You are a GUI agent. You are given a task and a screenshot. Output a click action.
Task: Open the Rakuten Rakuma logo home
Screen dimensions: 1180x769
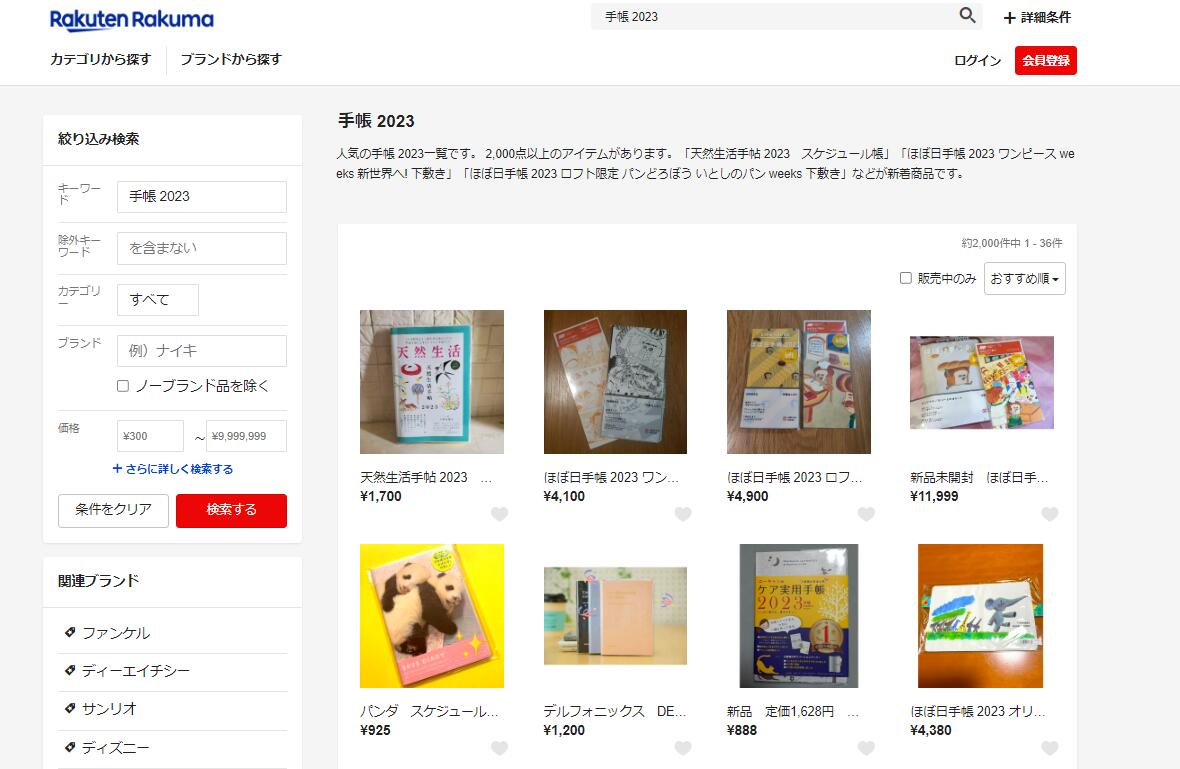pyautogui.click(x=132, y=20)
